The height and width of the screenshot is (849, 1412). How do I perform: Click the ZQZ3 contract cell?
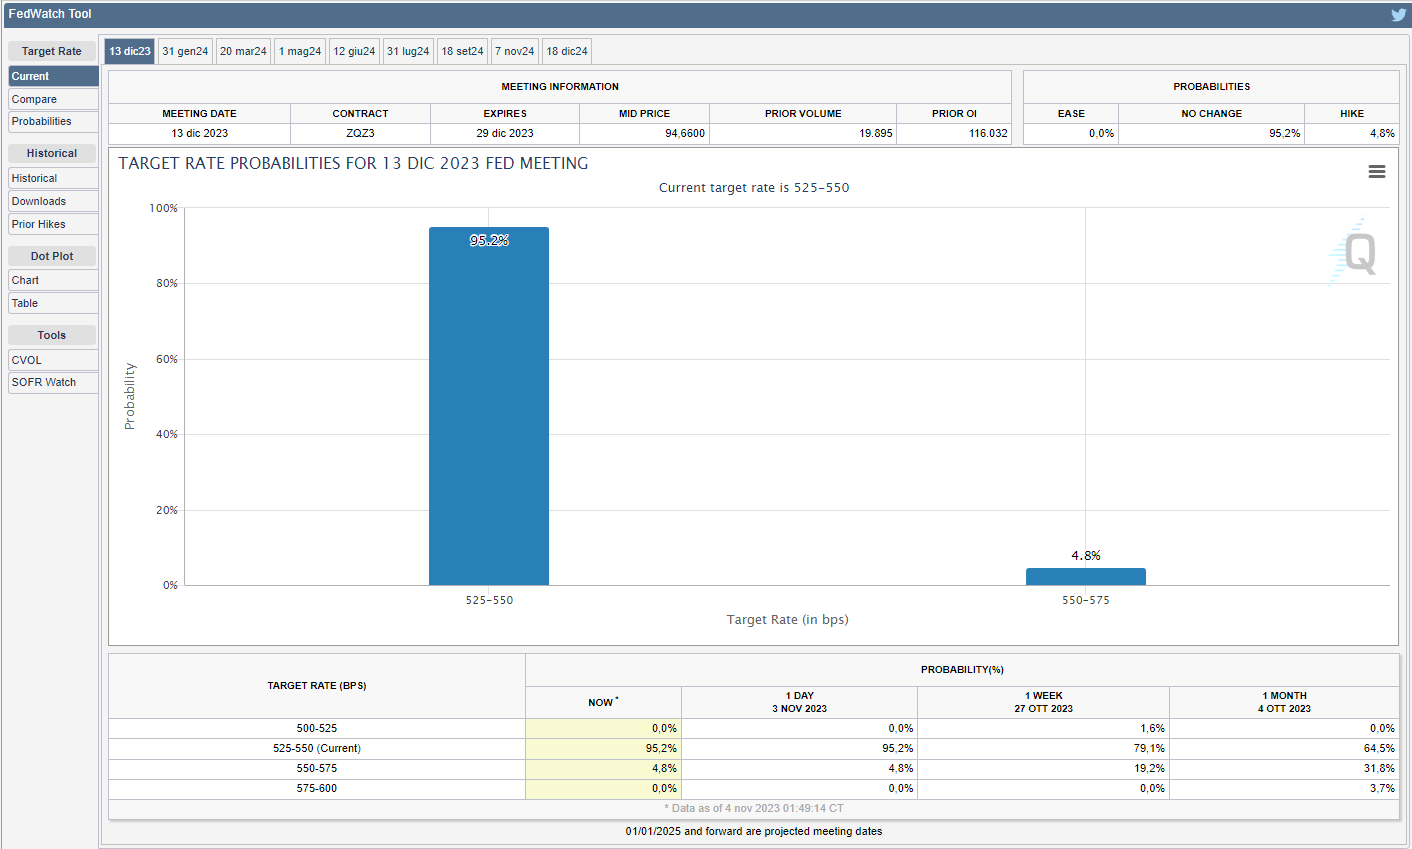click(x=360, y=133)
